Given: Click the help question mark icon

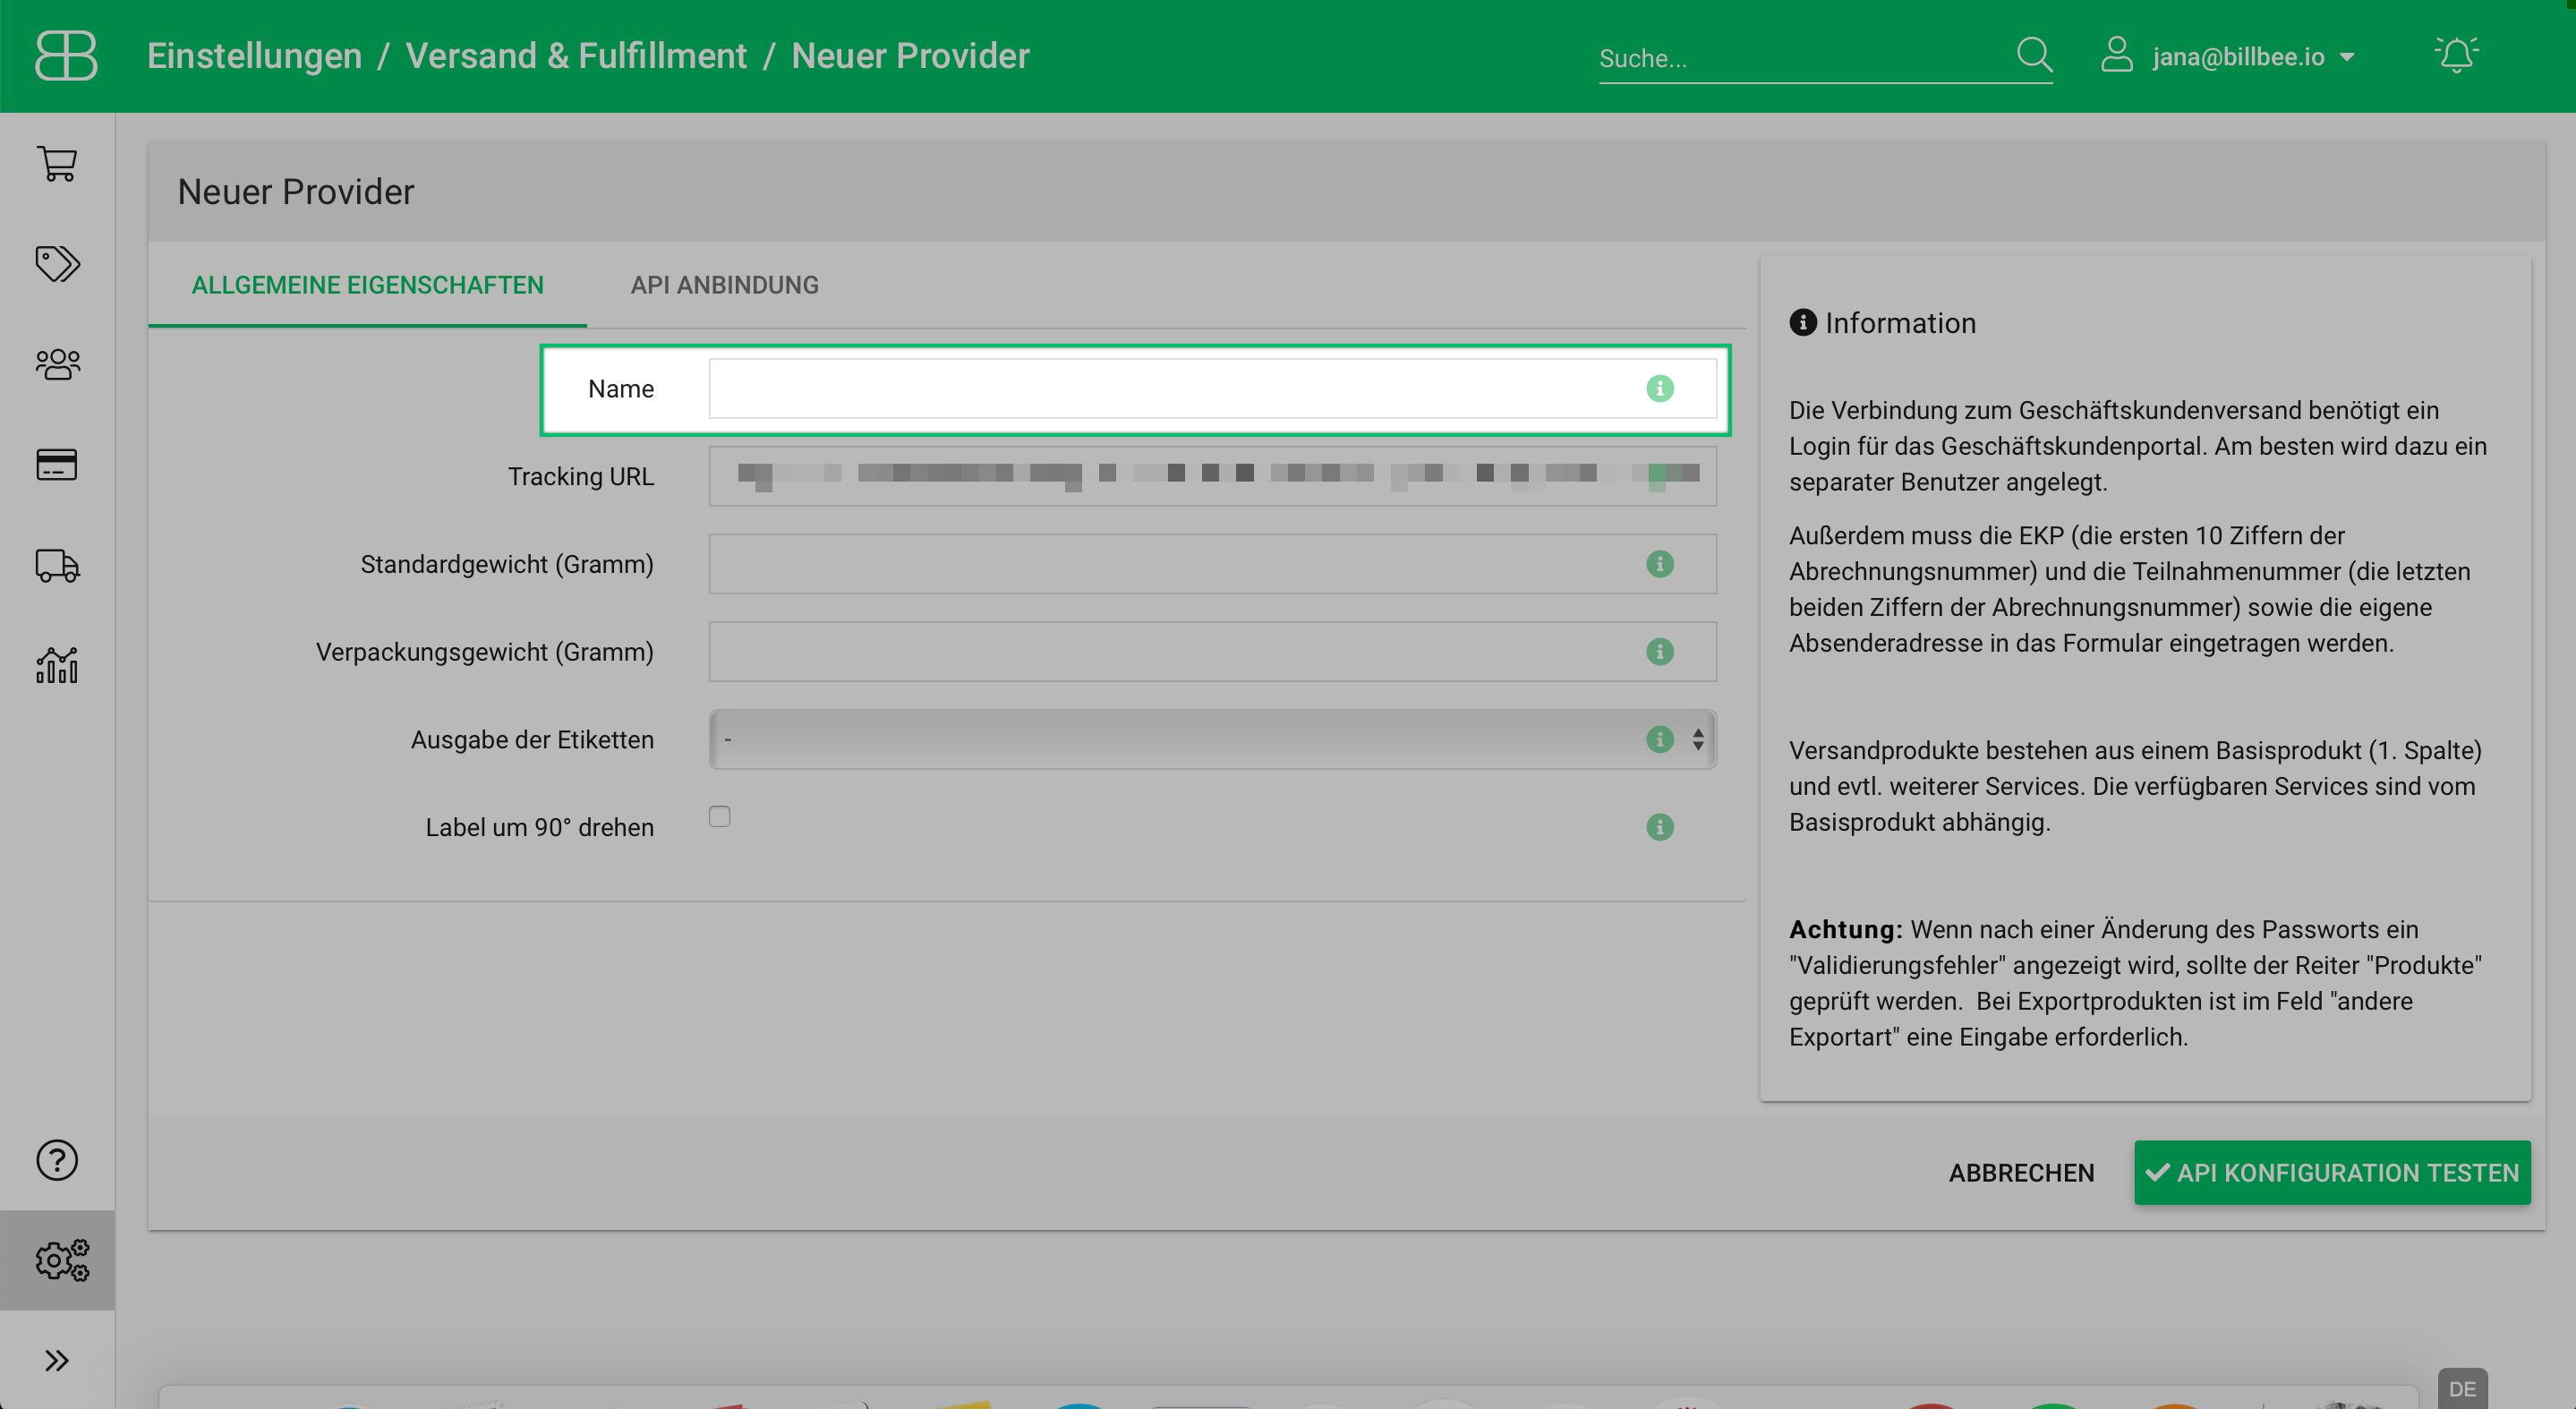Looking at the screenshot, I should (57, 1160).
